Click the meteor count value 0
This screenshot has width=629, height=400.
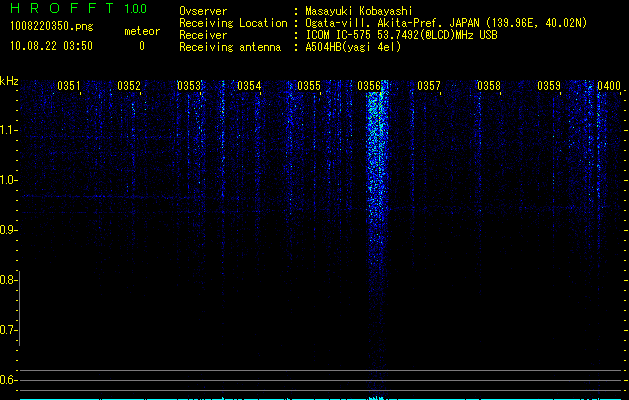pyautogui.click(x=142, y=46)
